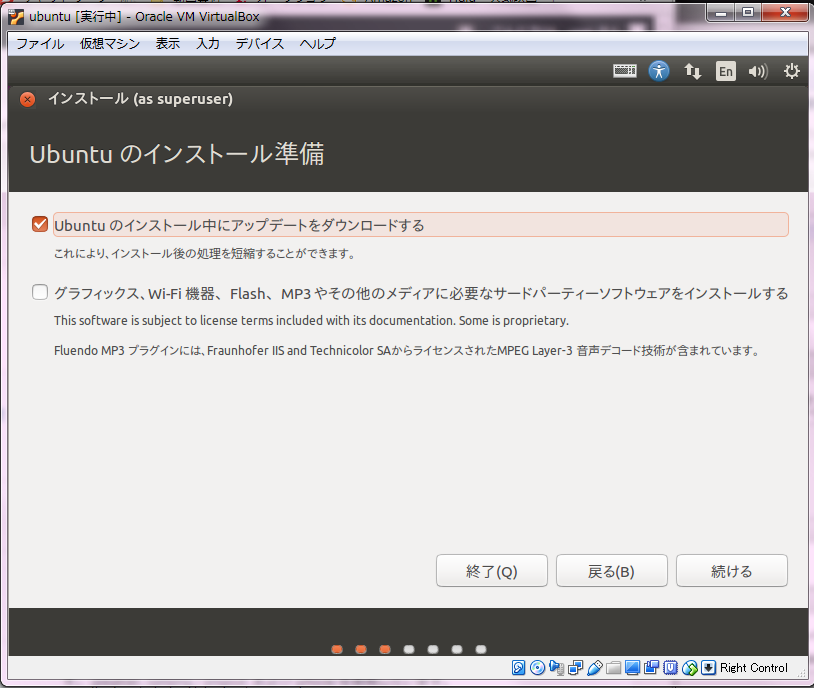Open the 仮想マシン menu
Screen dimensions: 814x688
point(110,44)
